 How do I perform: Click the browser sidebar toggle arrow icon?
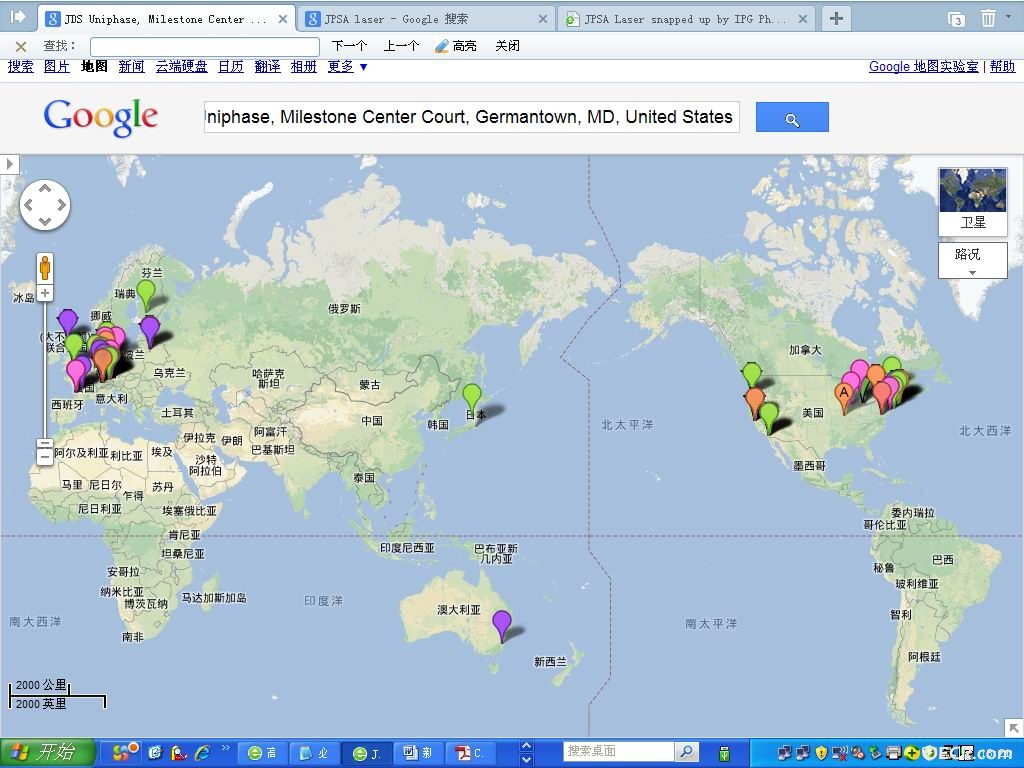pos(18,17)
